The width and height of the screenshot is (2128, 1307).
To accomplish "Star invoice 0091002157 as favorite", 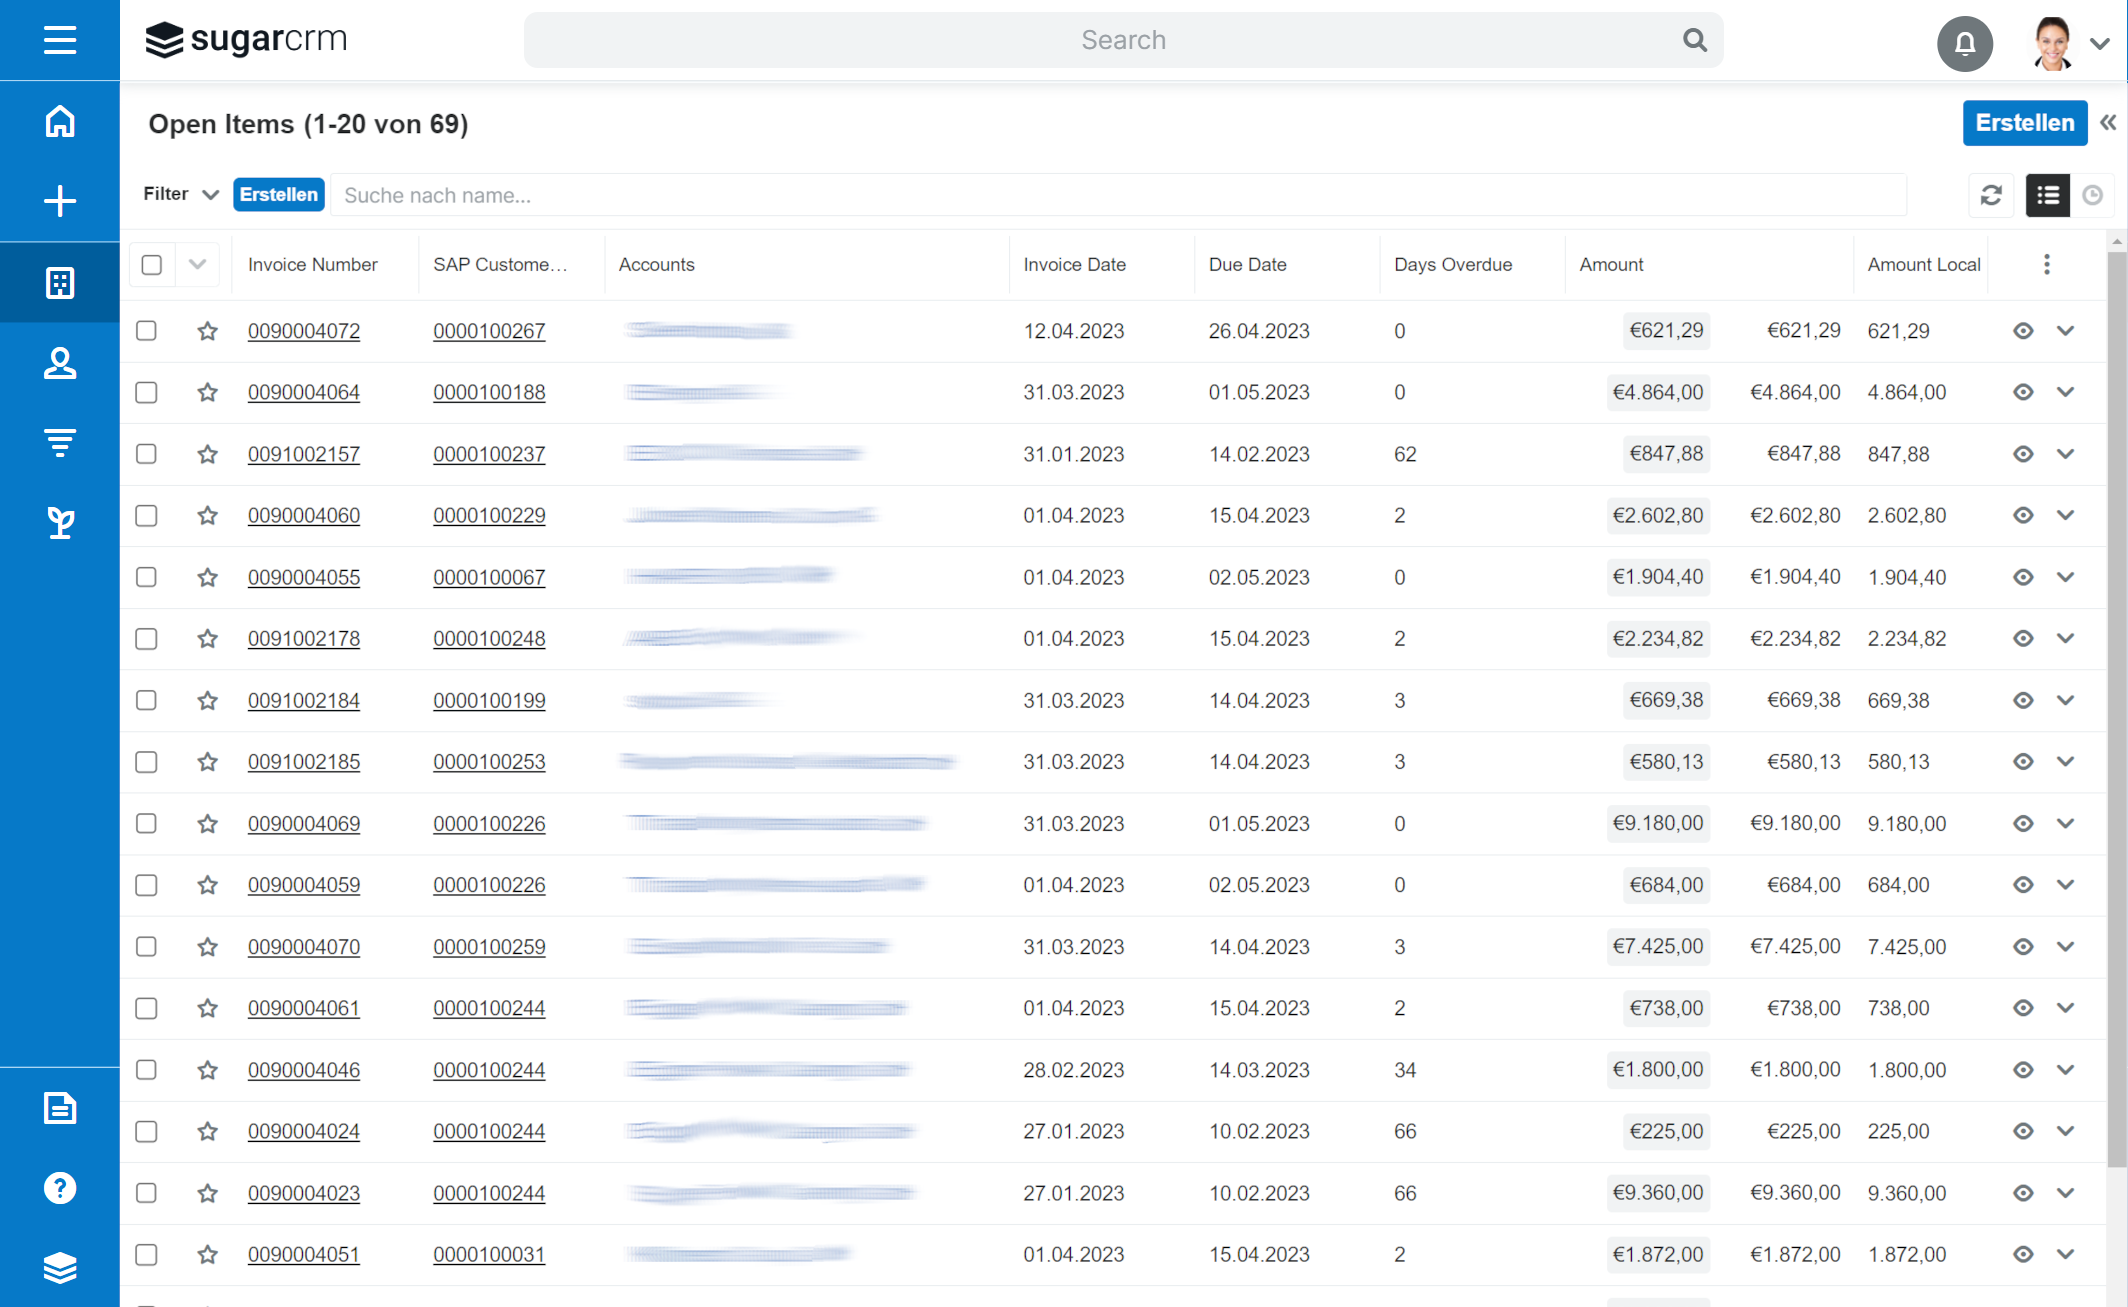I will click(207, 454).
